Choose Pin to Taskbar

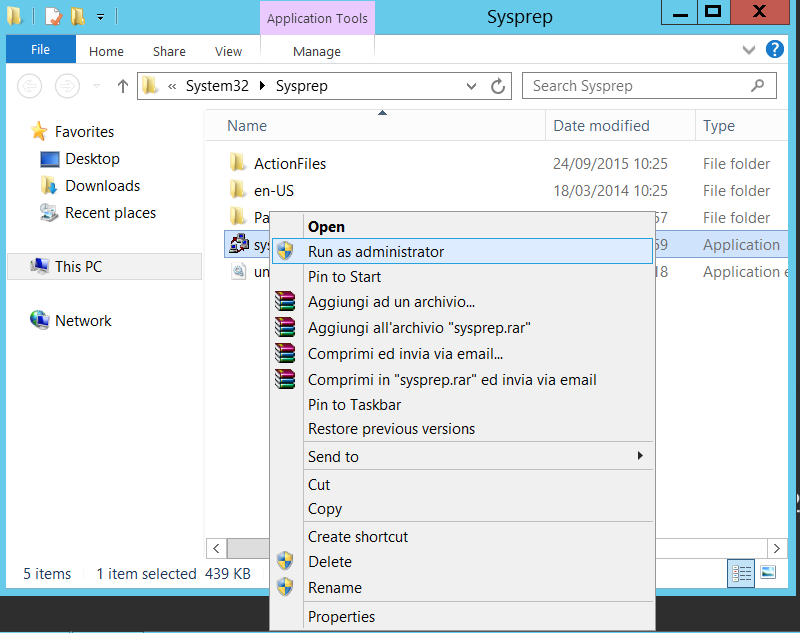tap(462, 404)
